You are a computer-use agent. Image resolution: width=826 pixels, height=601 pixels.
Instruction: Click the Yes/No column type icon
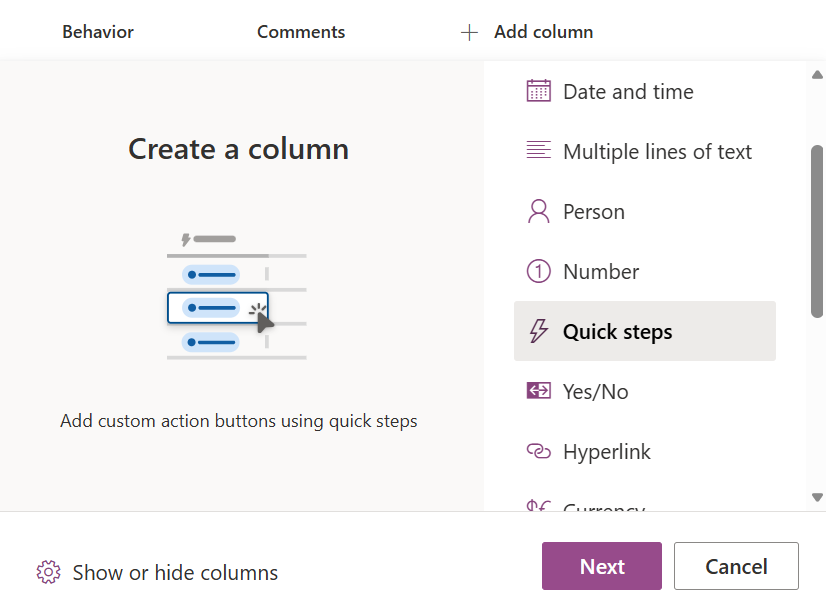point(539,391)
